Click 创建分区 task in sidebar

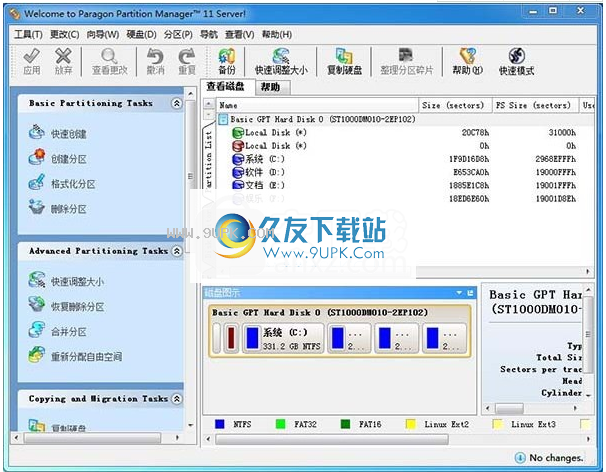click(x=69, y=159)
